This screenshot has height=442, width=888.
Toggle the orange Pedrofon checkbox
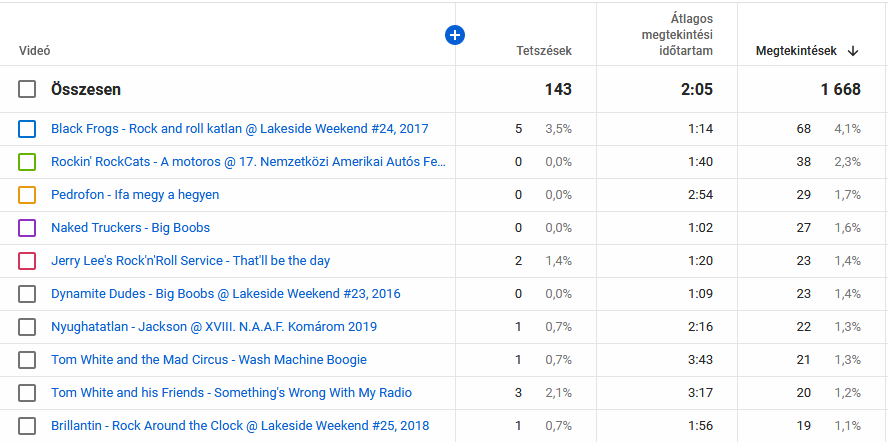28,195
